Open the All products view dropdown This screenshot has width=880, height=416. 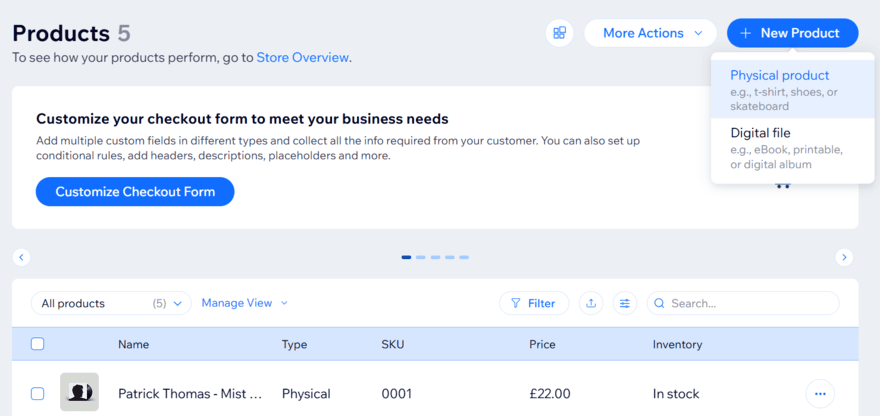point(111,303)
